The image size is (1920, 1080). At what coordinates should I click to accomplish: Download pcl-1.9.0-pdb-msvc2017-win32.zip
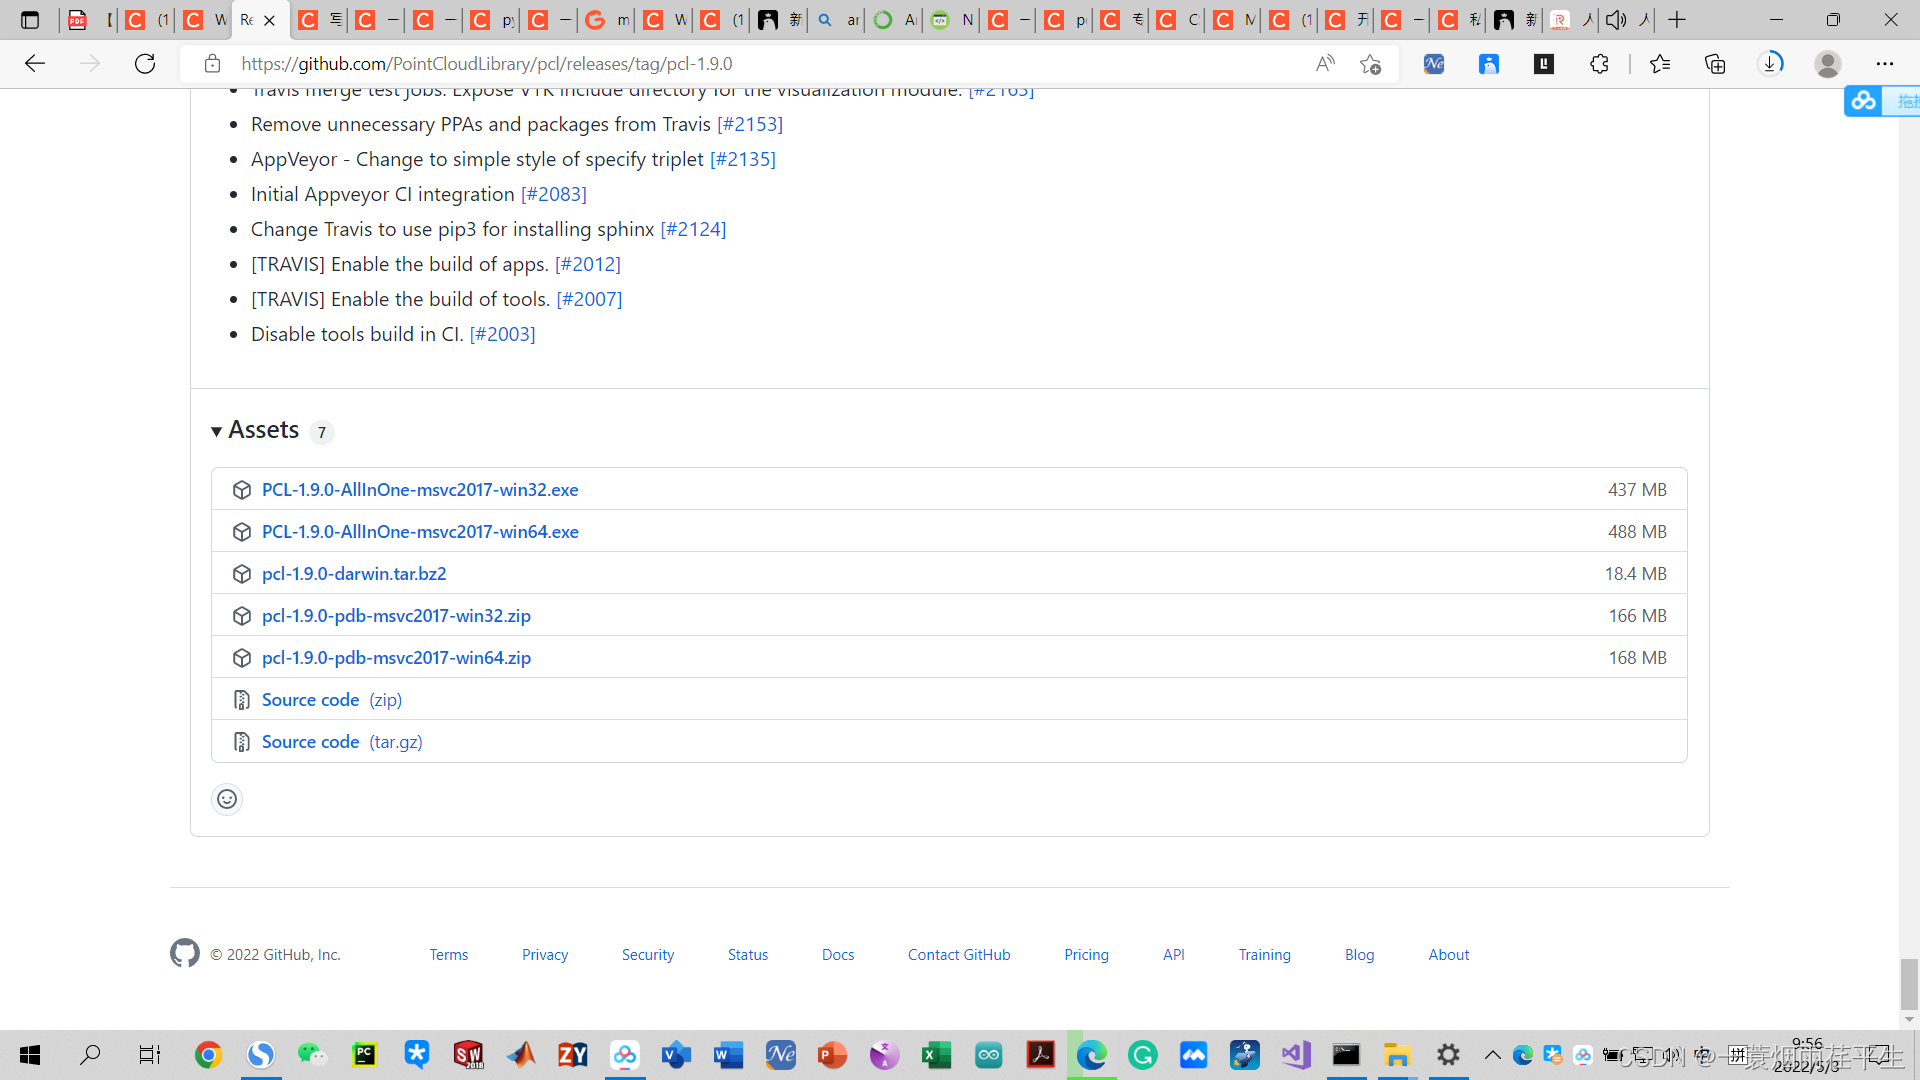click(x=396, y=616)
